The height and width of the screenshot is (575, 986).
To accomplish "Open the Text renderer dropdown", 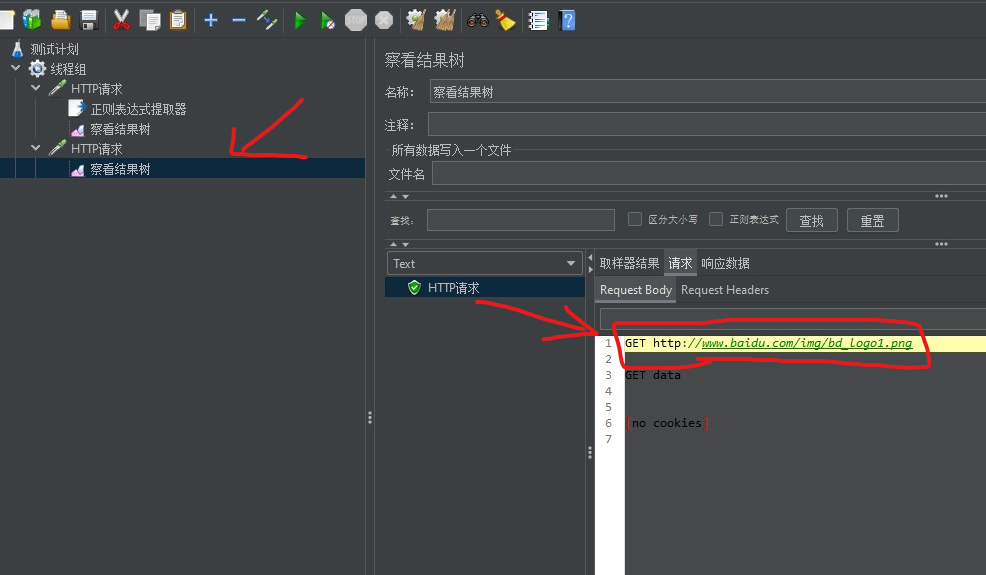I will point(485,264).
